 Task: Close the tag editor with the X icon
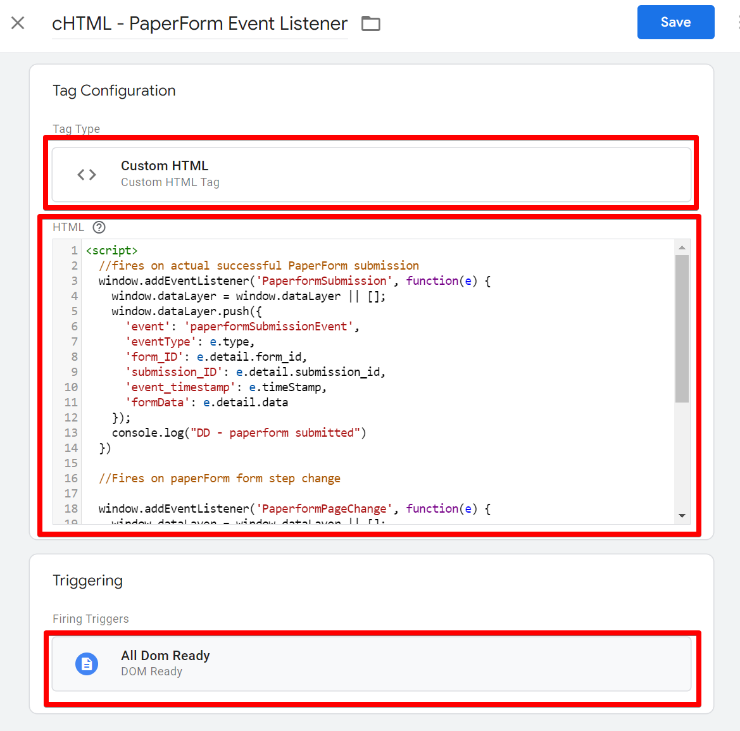click(18, 23)
